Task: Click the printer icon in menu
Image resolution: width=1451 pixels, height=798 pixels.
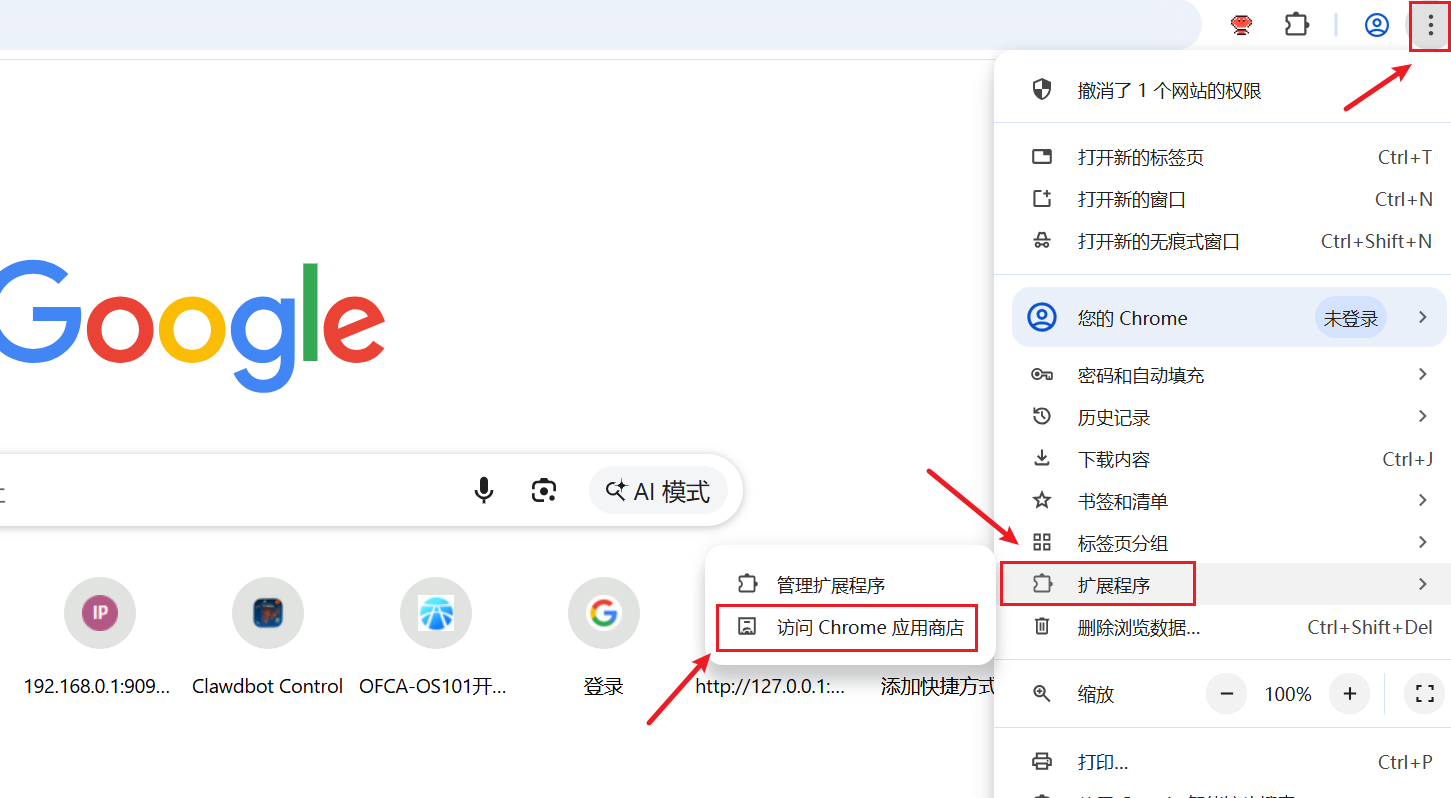Action: tap(1042, 762)
